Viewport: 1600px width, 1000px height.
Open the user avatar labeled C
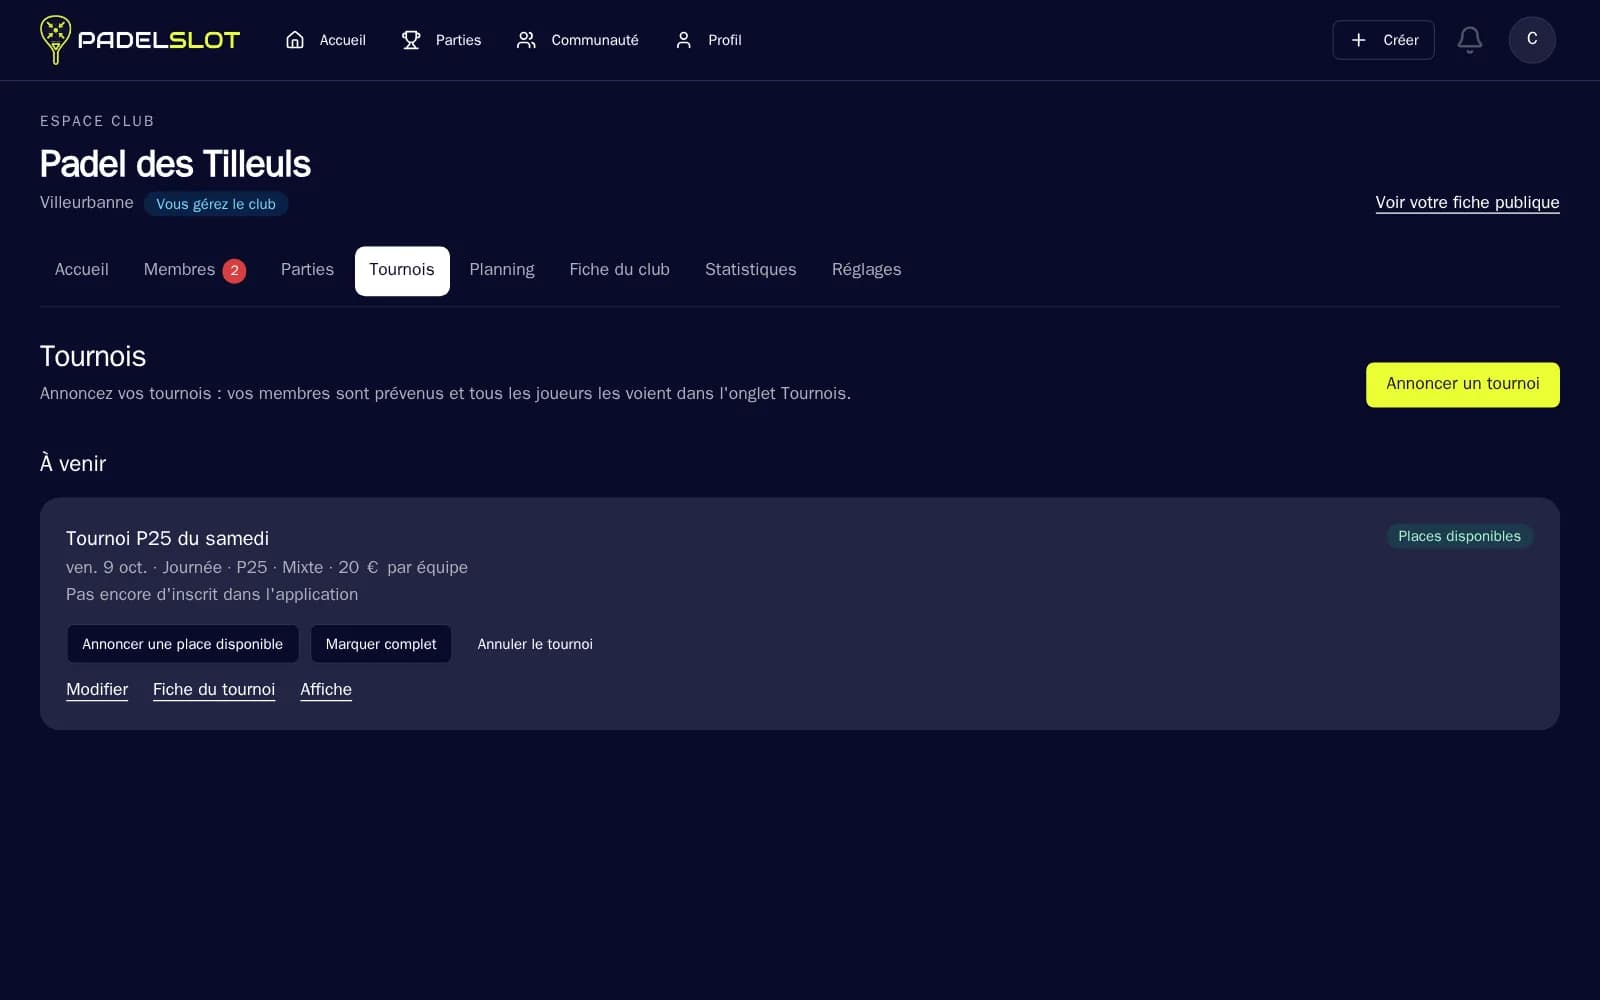click(x=1532, y=40)
